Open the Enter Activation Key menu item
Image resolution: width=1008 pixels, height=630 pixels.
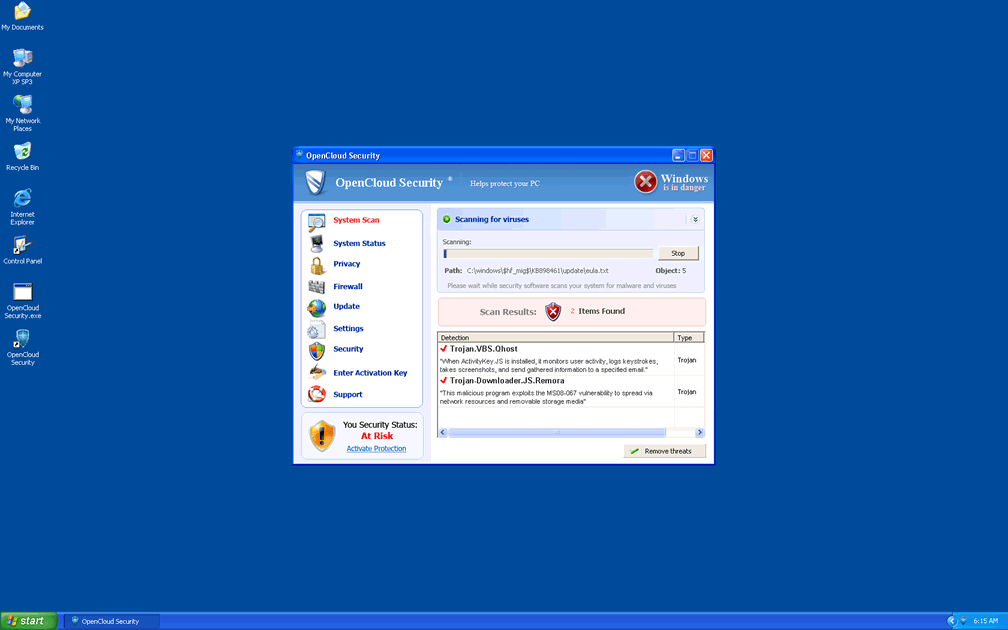pyautogui.click(x=370, y=373)
